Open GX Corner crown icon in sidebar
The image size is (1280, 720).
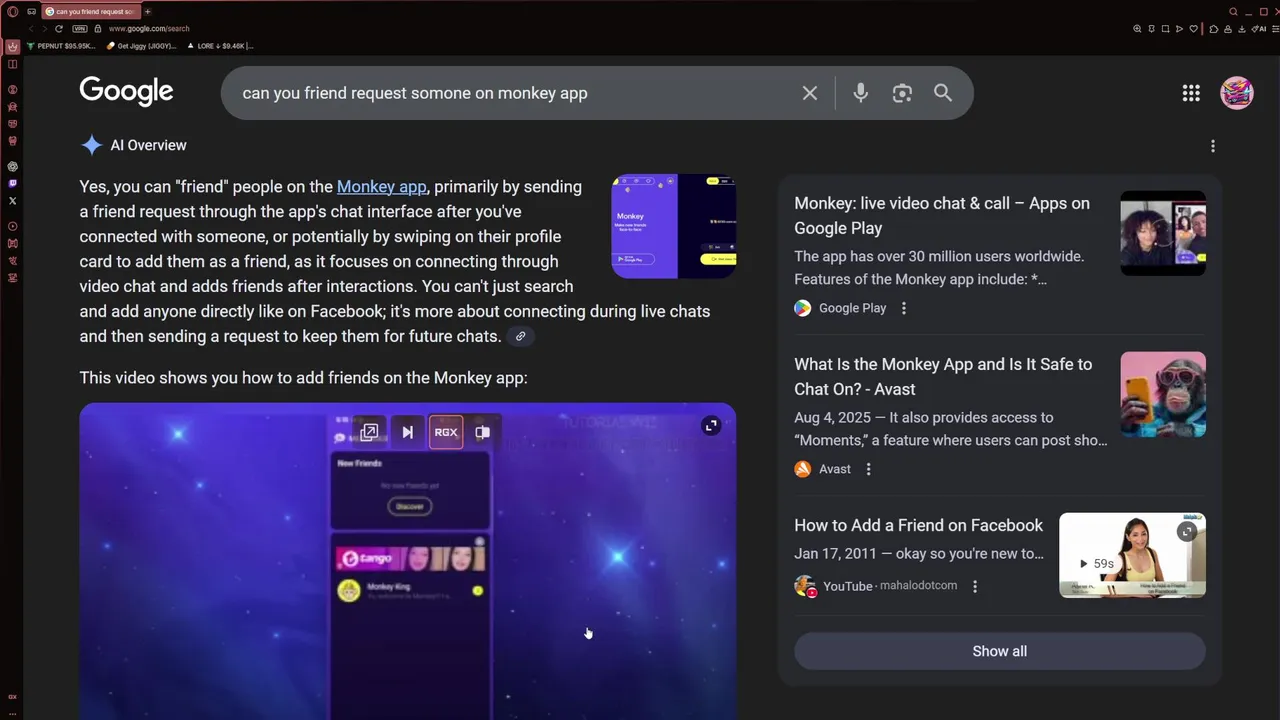12,46
